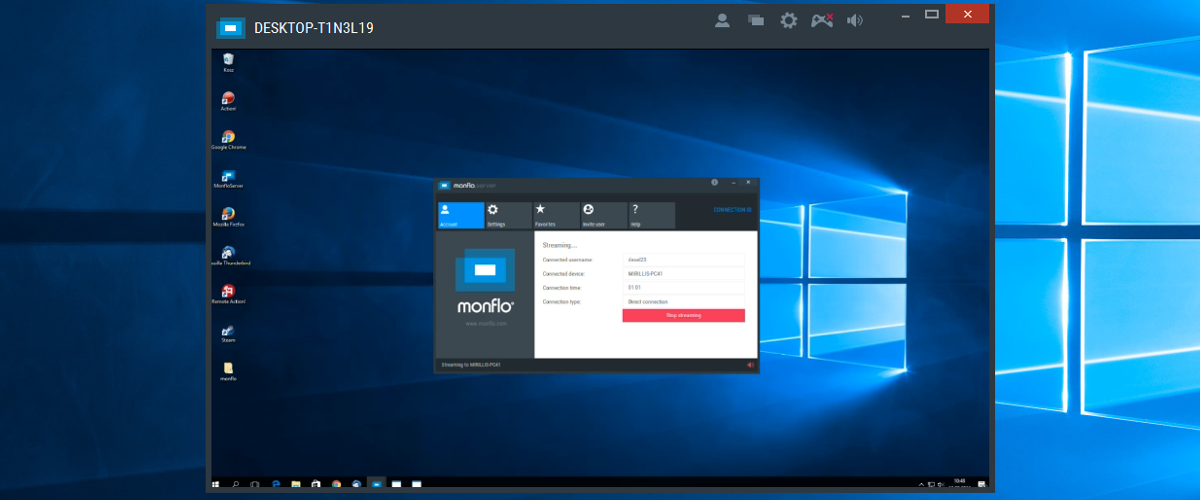The image size is (1200, 500).
Task: Select Mozilla Firefox desktop shortcut
Action: point(228,216)
